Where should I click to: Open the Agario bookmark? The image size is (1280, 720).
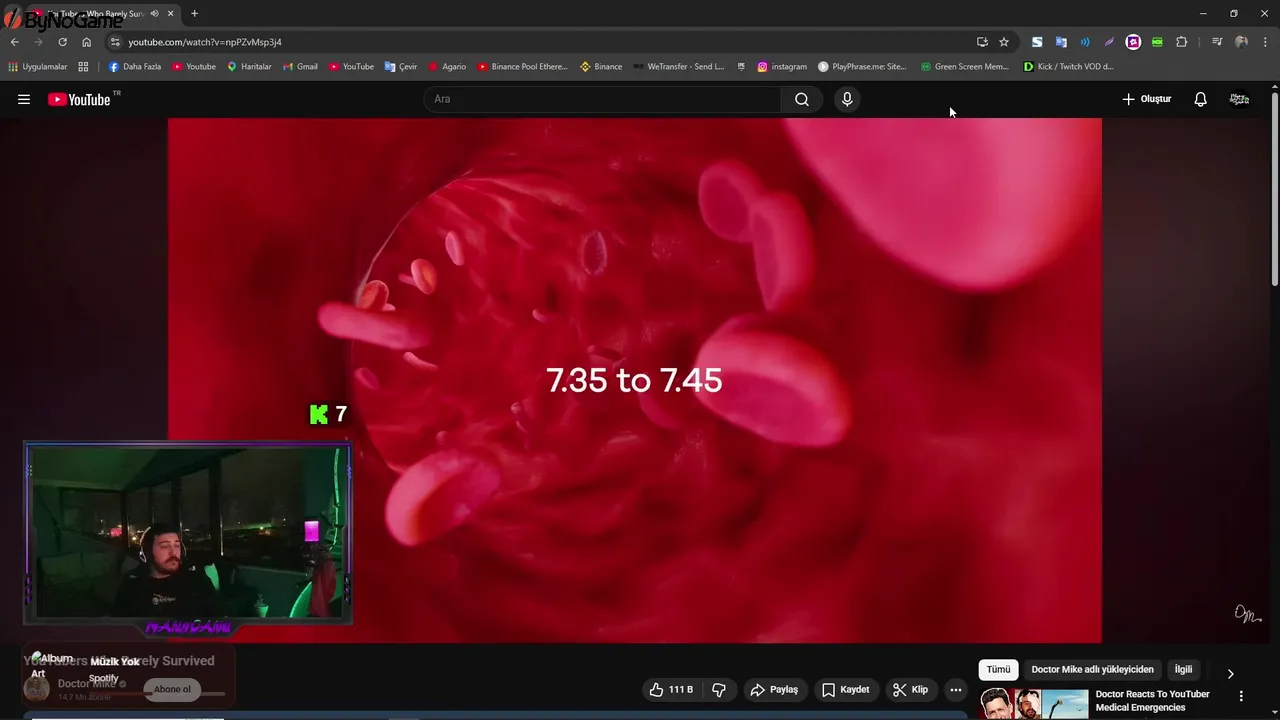pos(447,67)
